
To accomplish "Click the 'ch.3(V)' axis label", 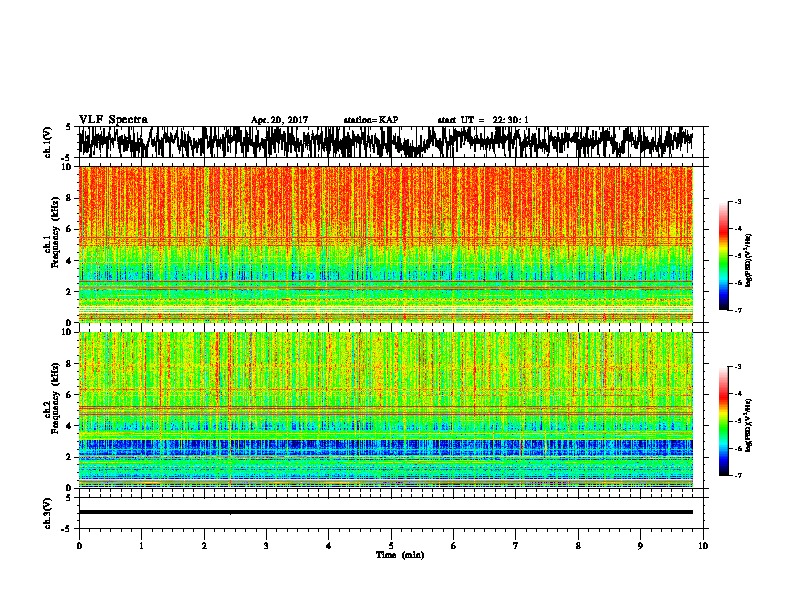I will click(48, 514).
